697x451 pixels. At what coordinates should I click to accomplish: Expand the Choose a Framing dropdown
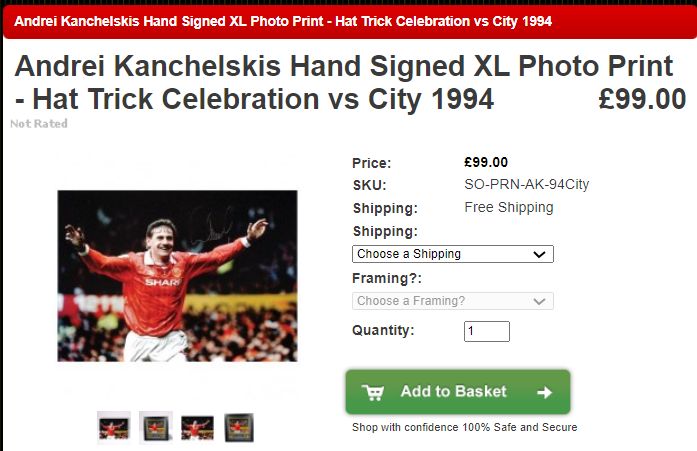pos(453,301)
